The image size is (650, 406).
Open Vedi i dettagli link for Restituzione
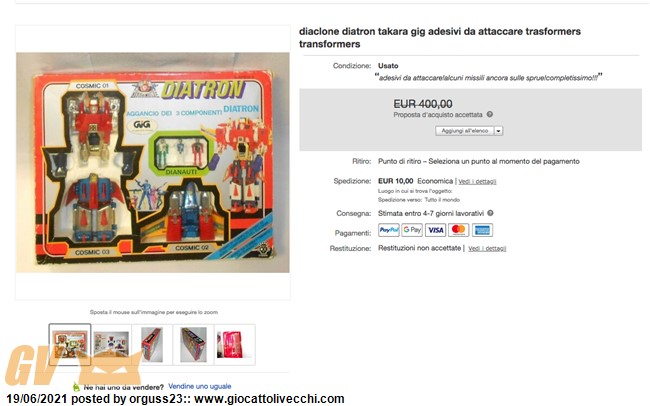coord(487,248)
